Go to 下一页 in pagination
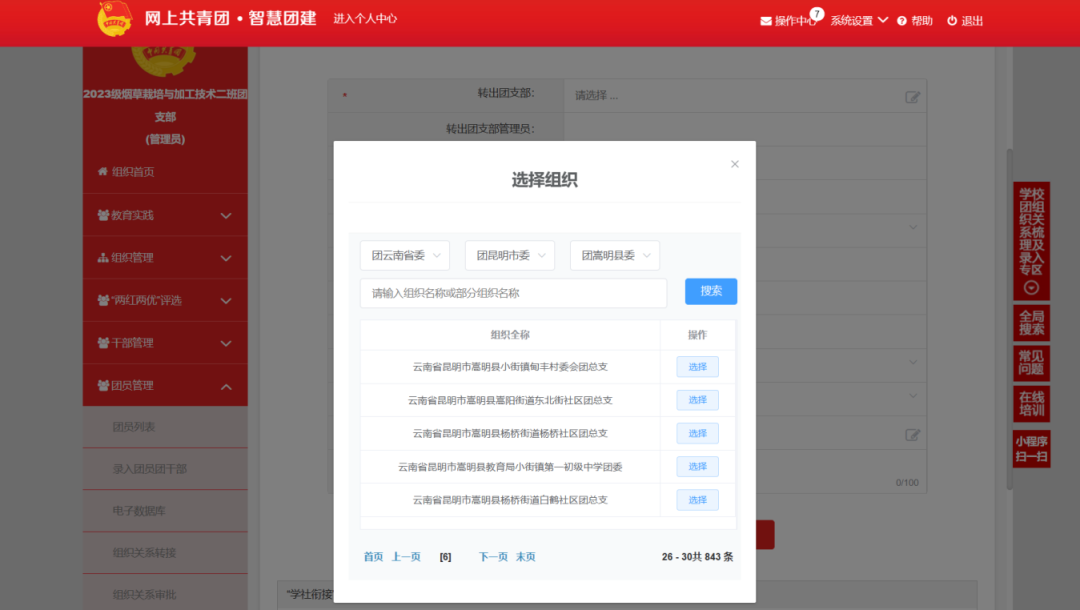The image size is (1080, 610). point(493,557)
